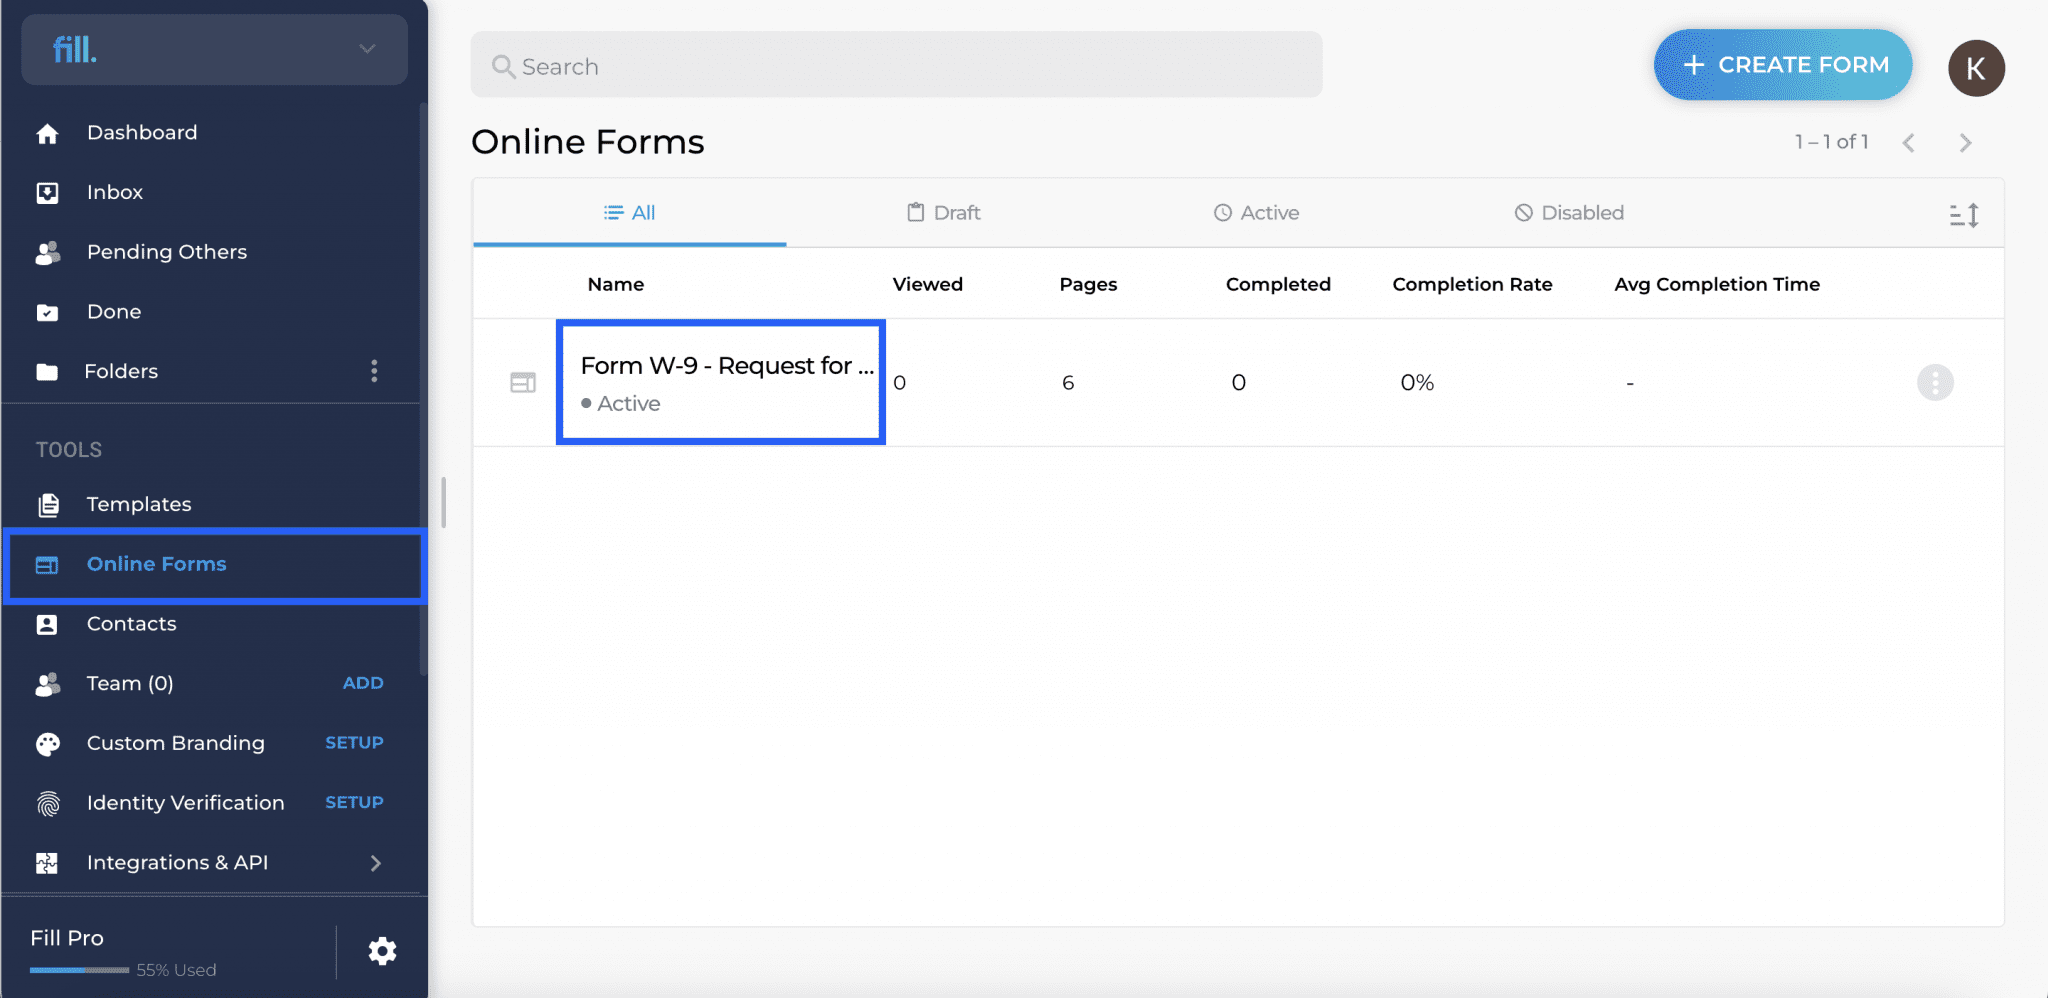
Task: Click the Integrations & API puzzle icon
Action: tap(47, 863)
